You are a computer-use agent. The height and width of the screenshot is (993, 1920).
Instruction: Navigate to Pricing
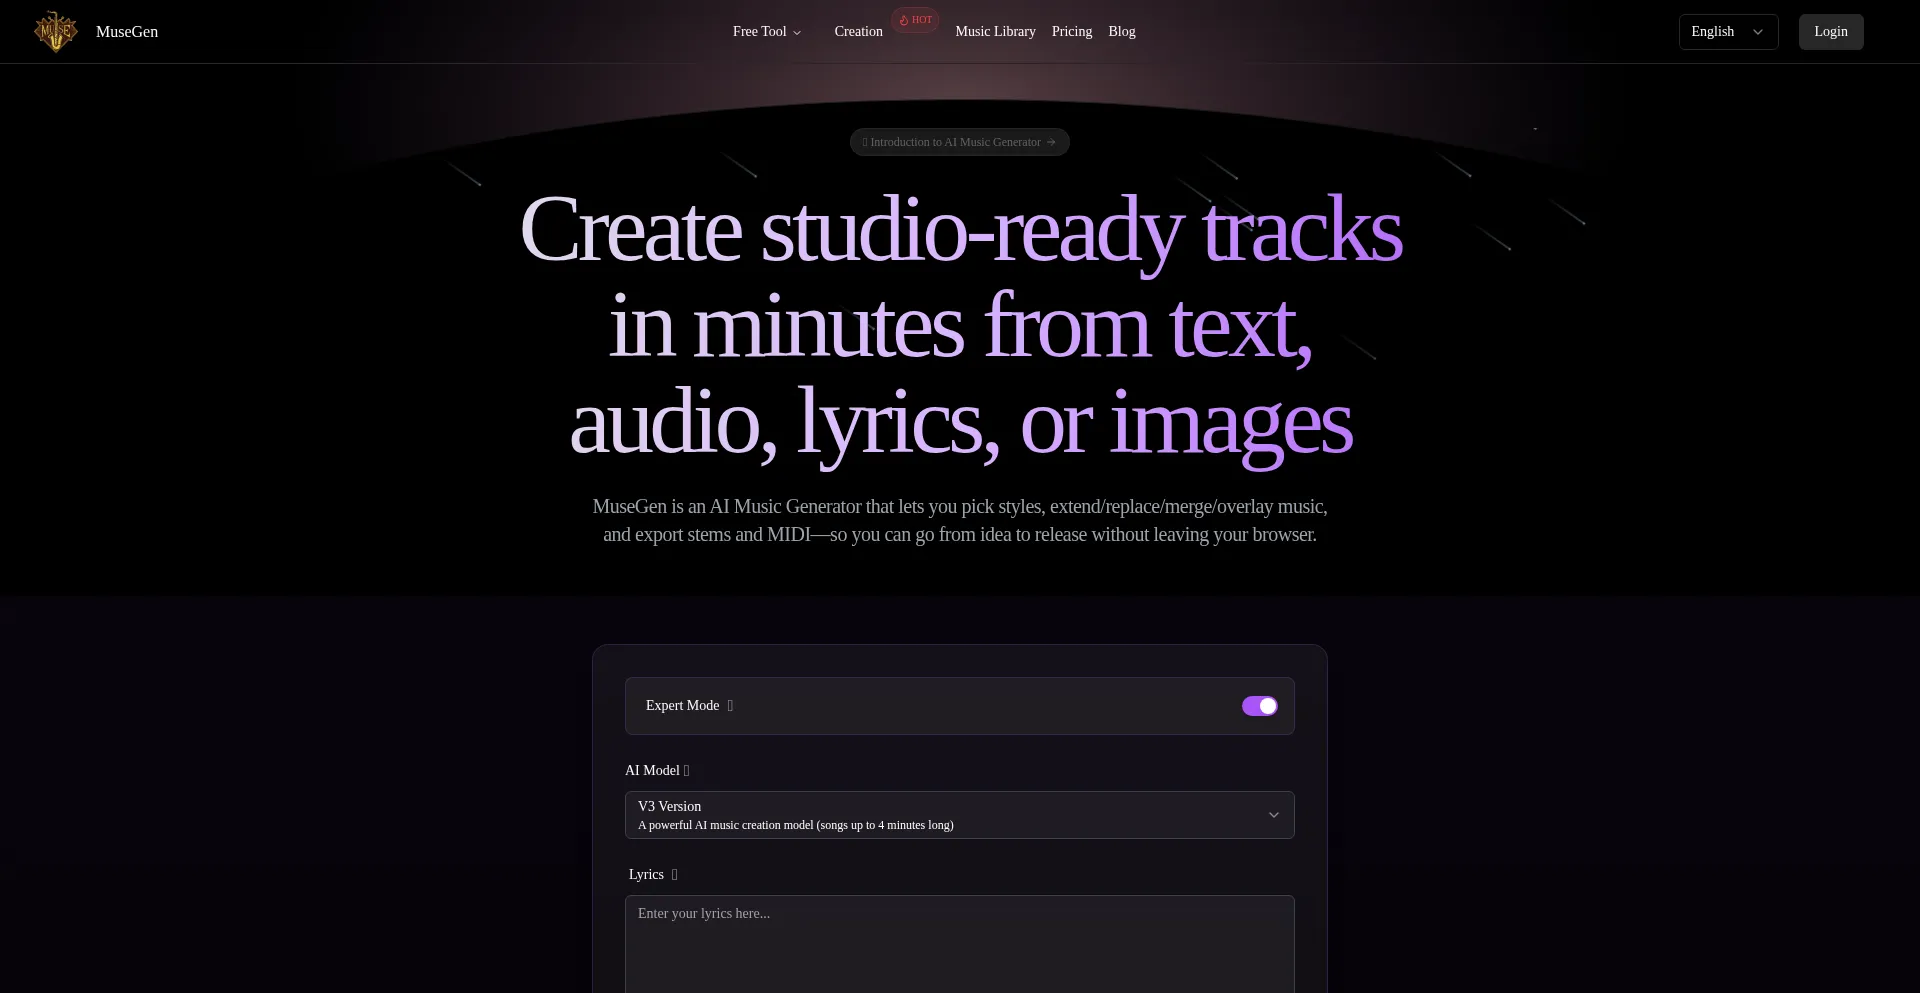pos(1072,32)
